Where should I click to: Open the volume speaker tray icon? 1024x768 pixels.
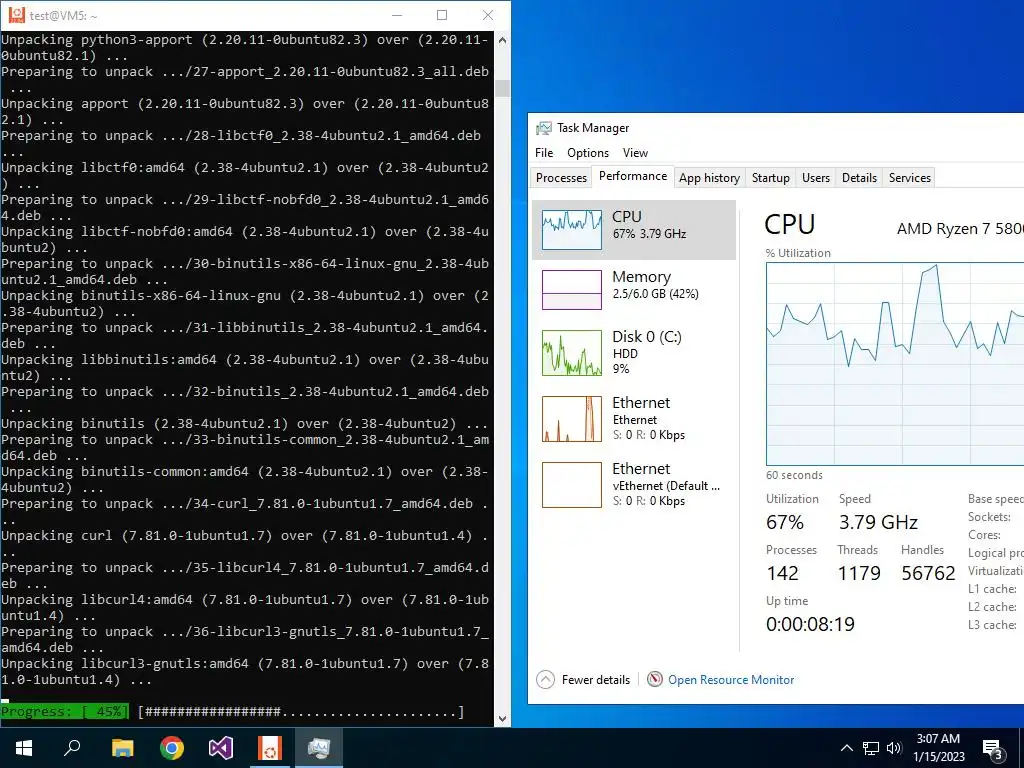(x=894, y=748)
